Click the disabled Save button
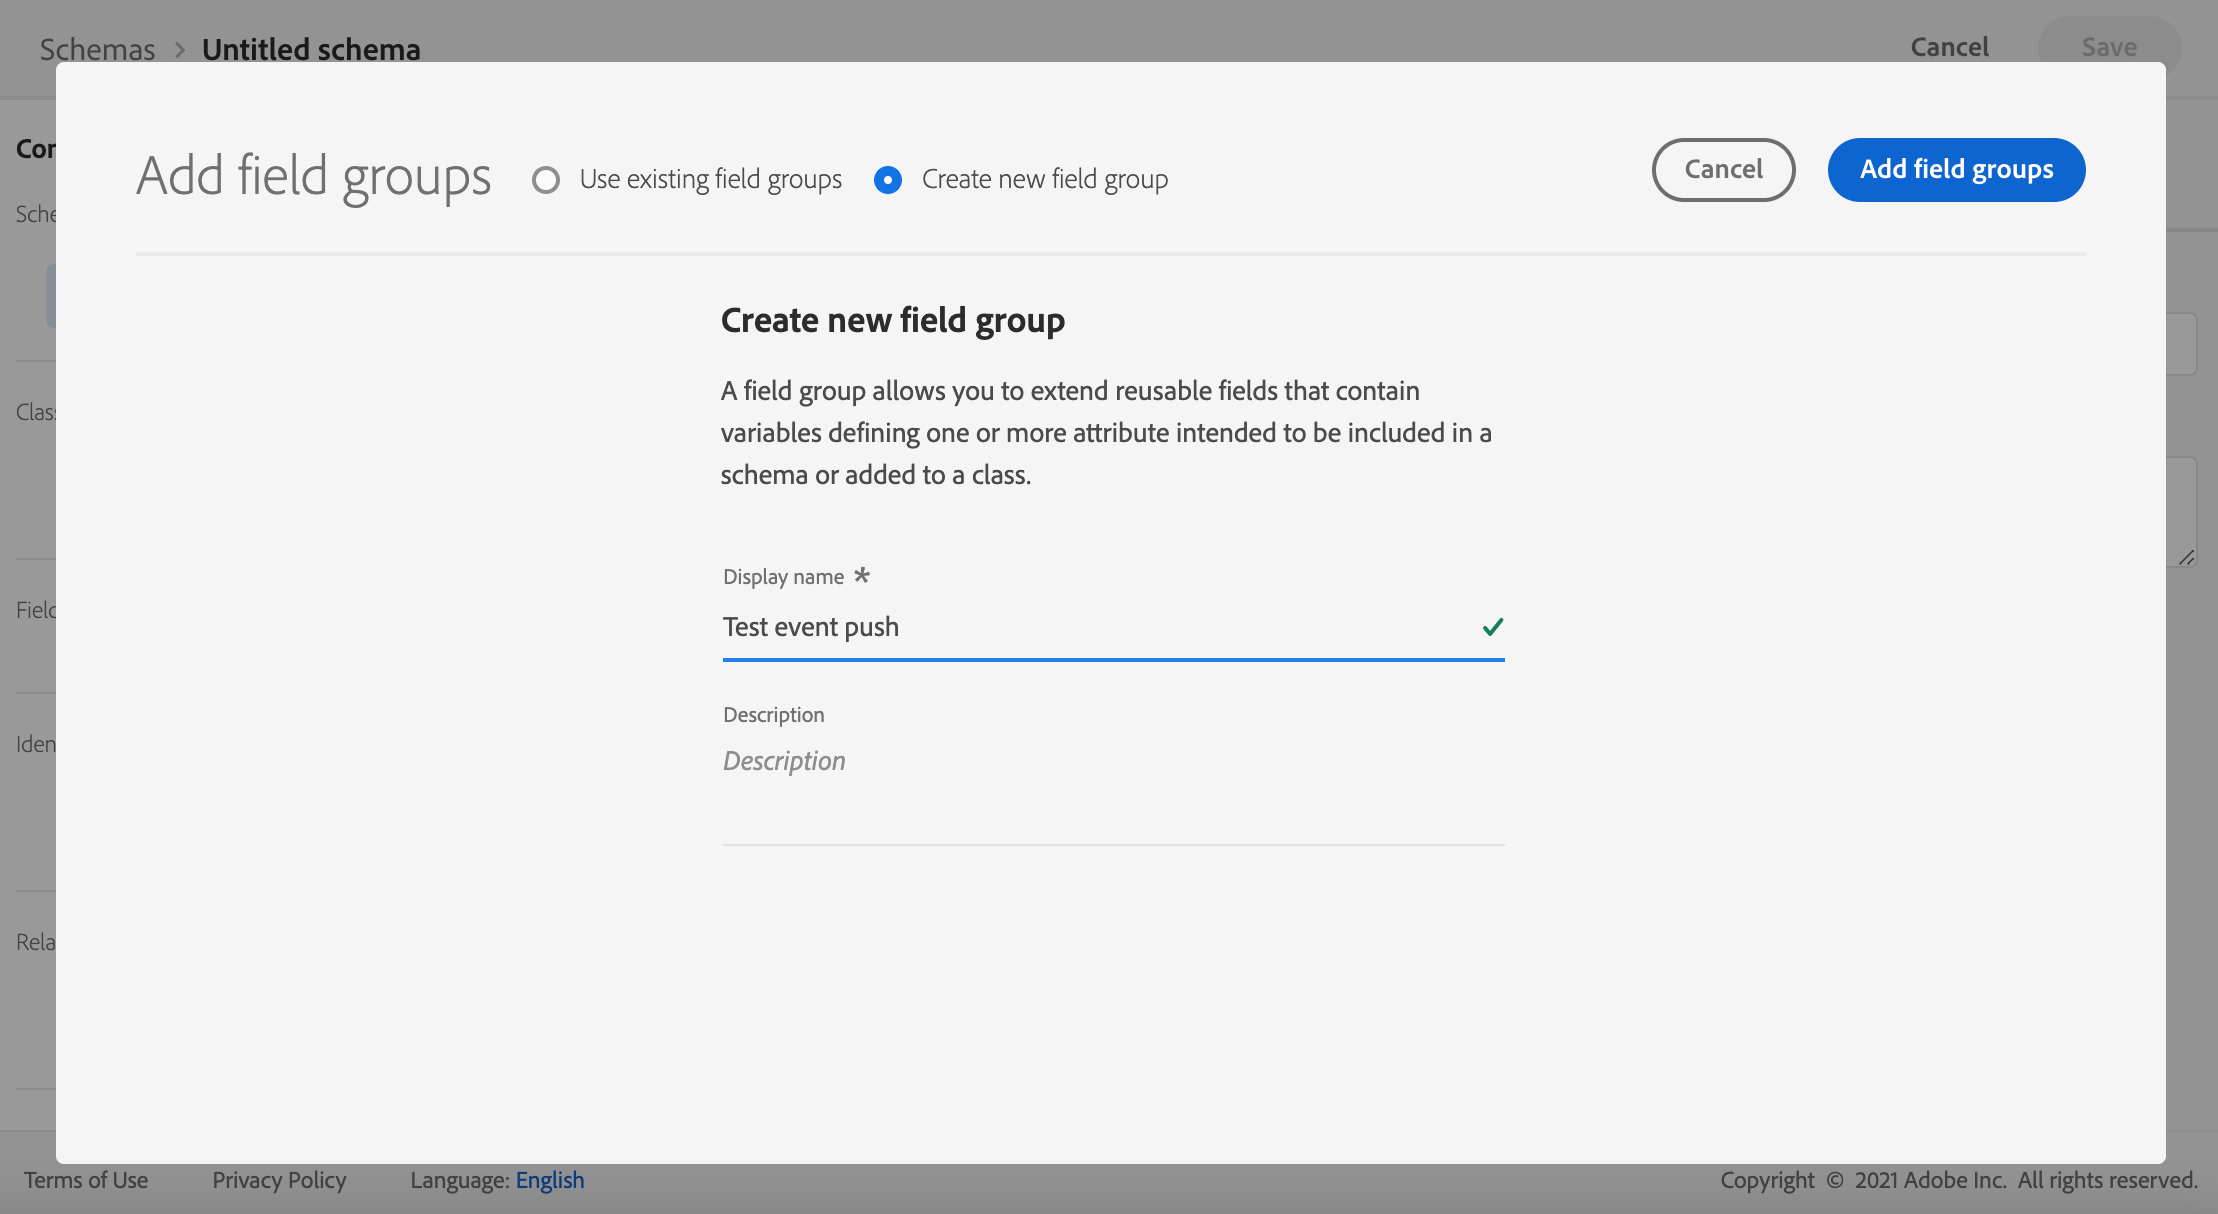2218x1214 pixels. pyautogui.click(x=2109, y=47)
